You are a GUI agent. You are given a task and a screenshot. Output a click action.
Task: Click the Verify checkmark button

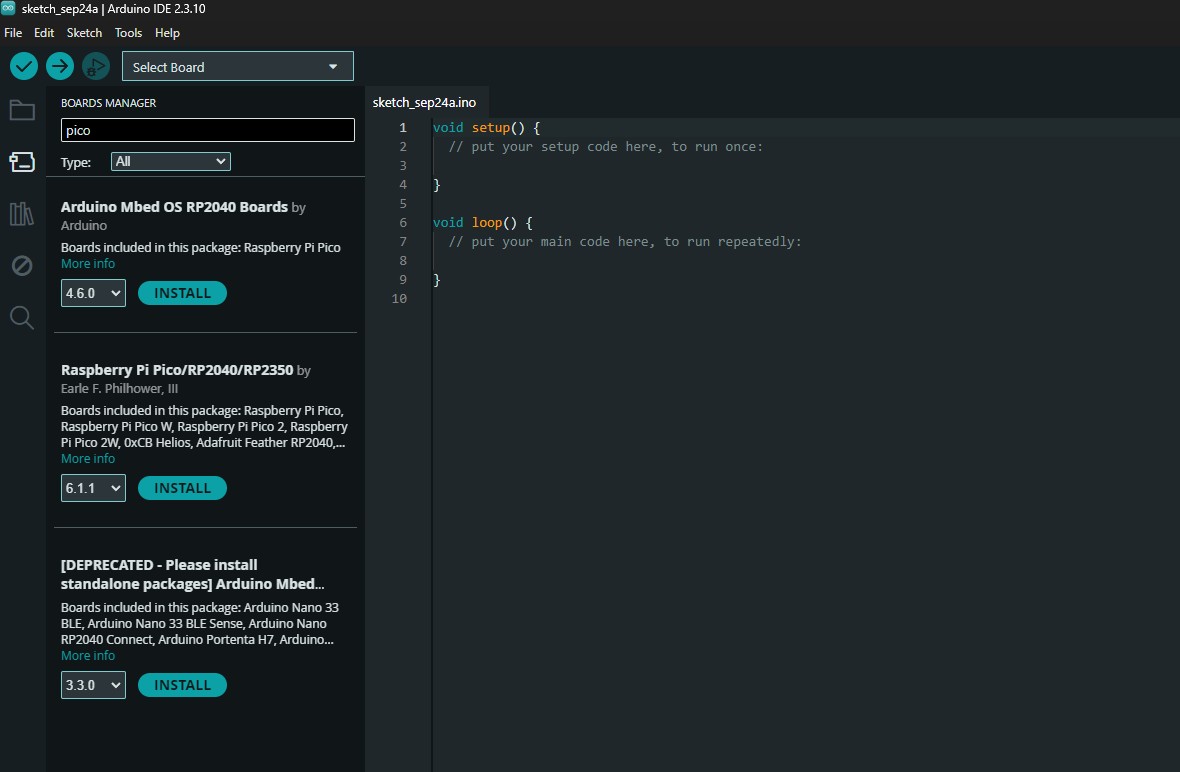click(x=24, y=66)
